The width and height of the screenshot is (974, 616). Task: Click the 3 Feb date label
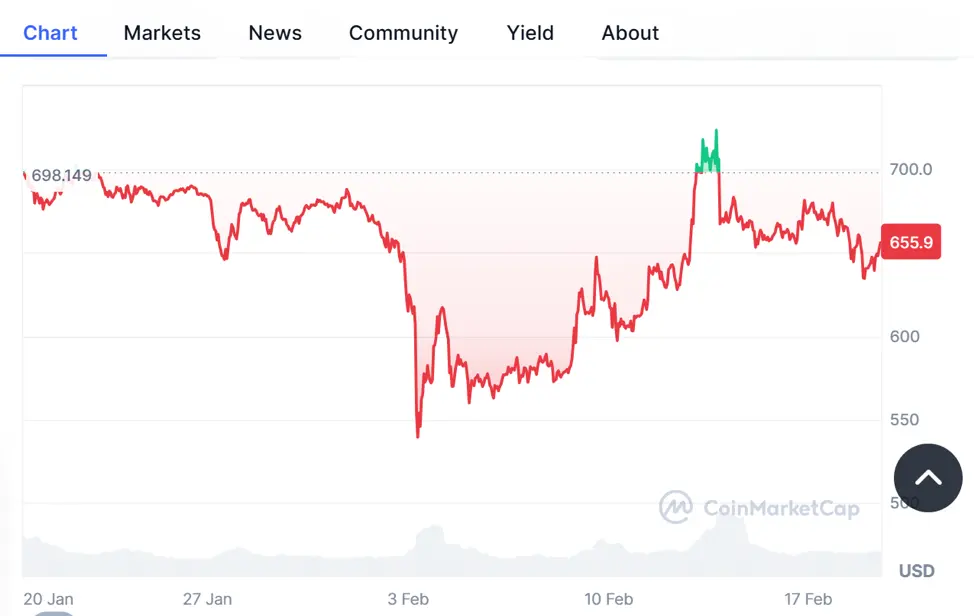(408, 599)
